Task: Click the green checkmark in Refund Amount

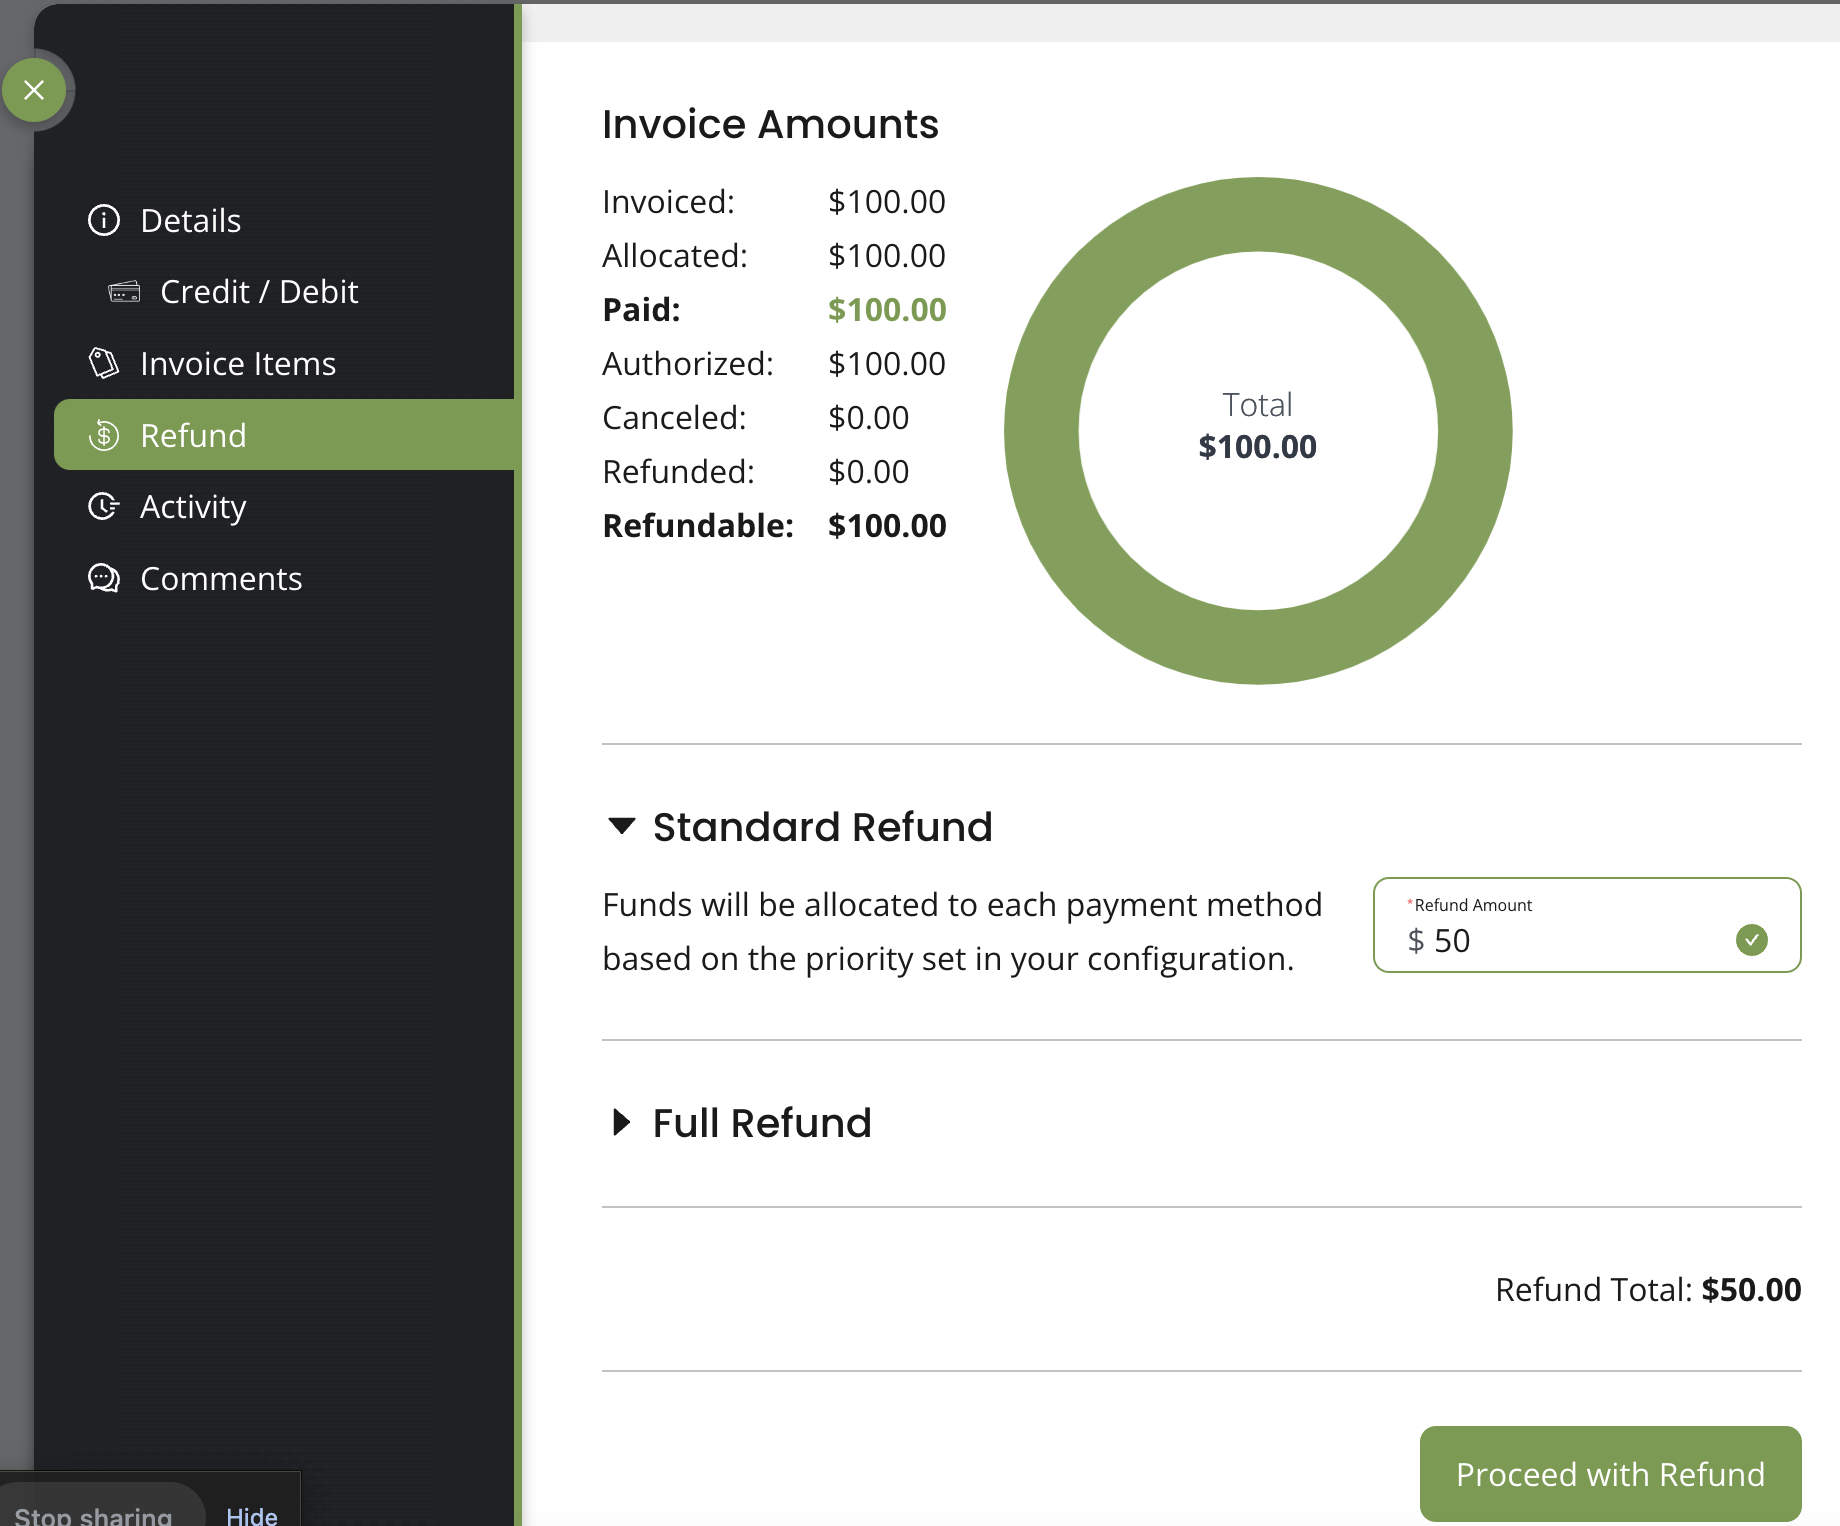Action: point(1751,940)
